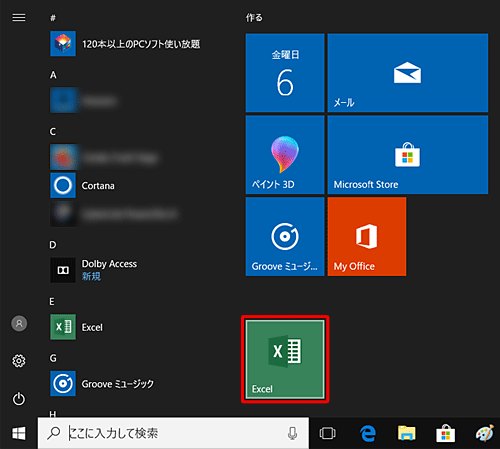
Task: Open the My Office tile
Action: (367, 237)
